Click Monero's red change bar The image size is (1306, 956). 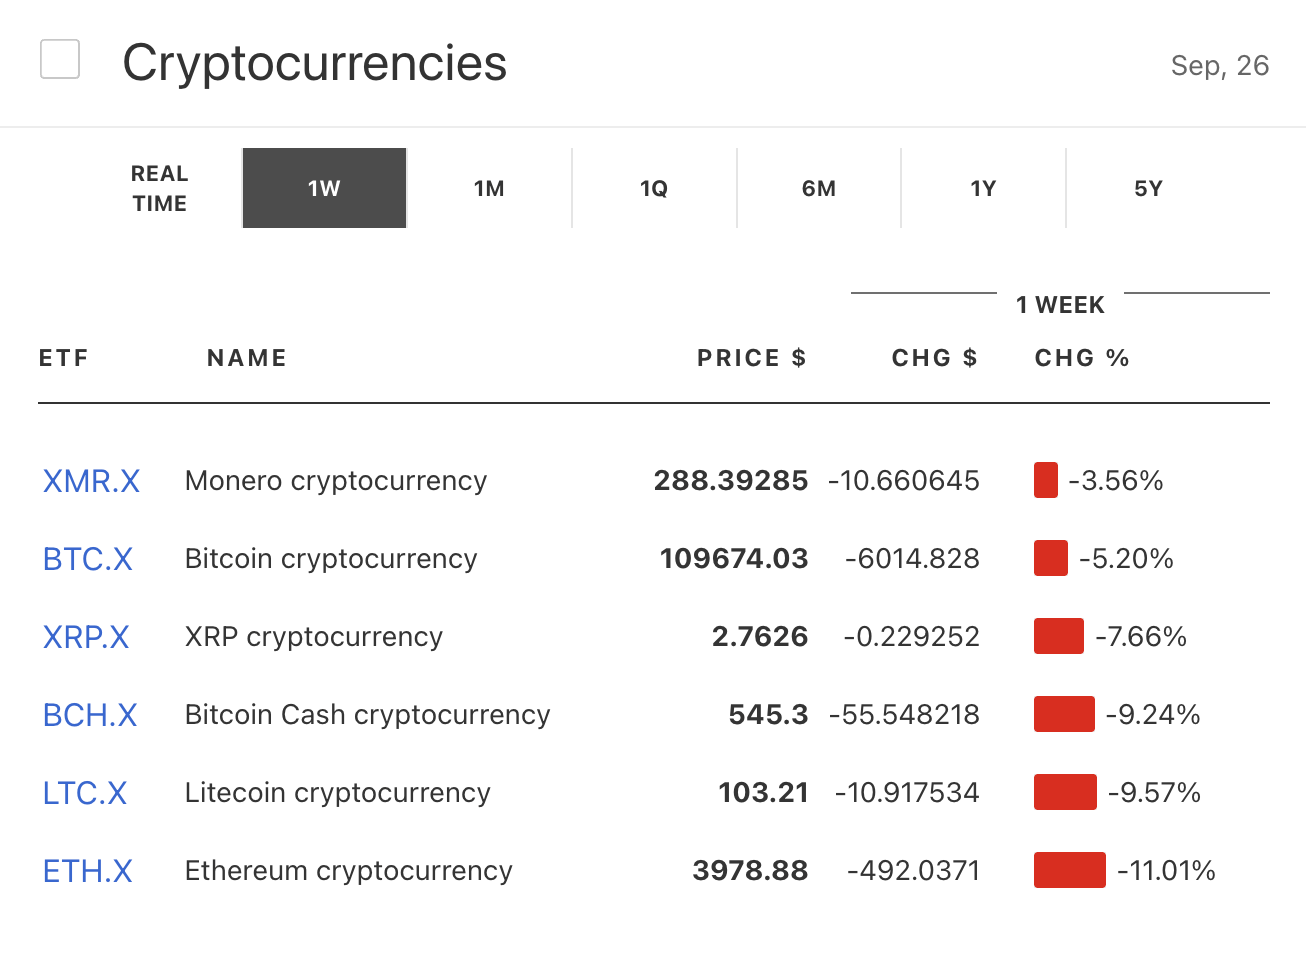click(1045, 480)
